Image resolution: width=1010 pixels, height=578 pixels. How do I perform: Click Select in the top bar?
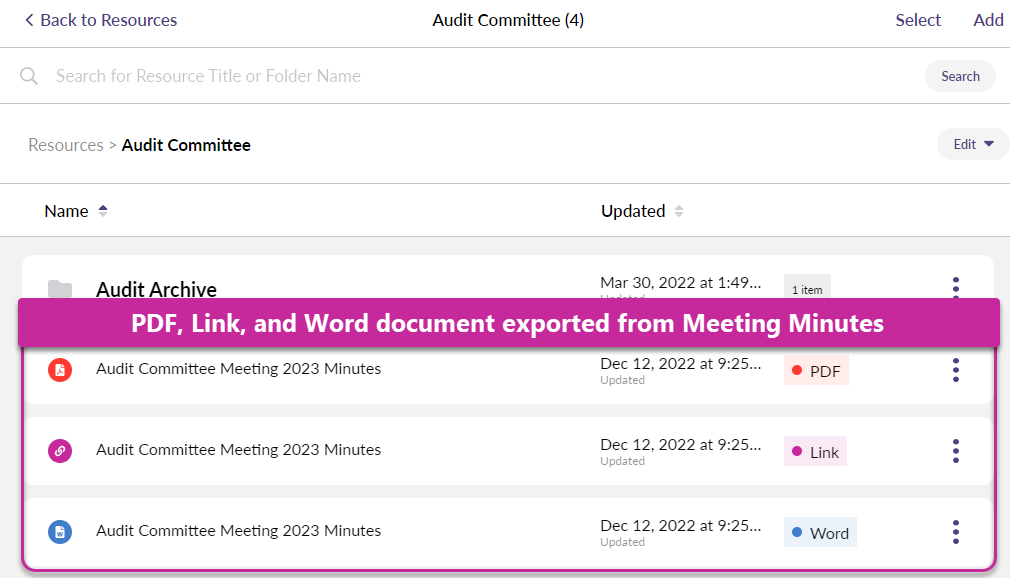(x=918, y=20)
